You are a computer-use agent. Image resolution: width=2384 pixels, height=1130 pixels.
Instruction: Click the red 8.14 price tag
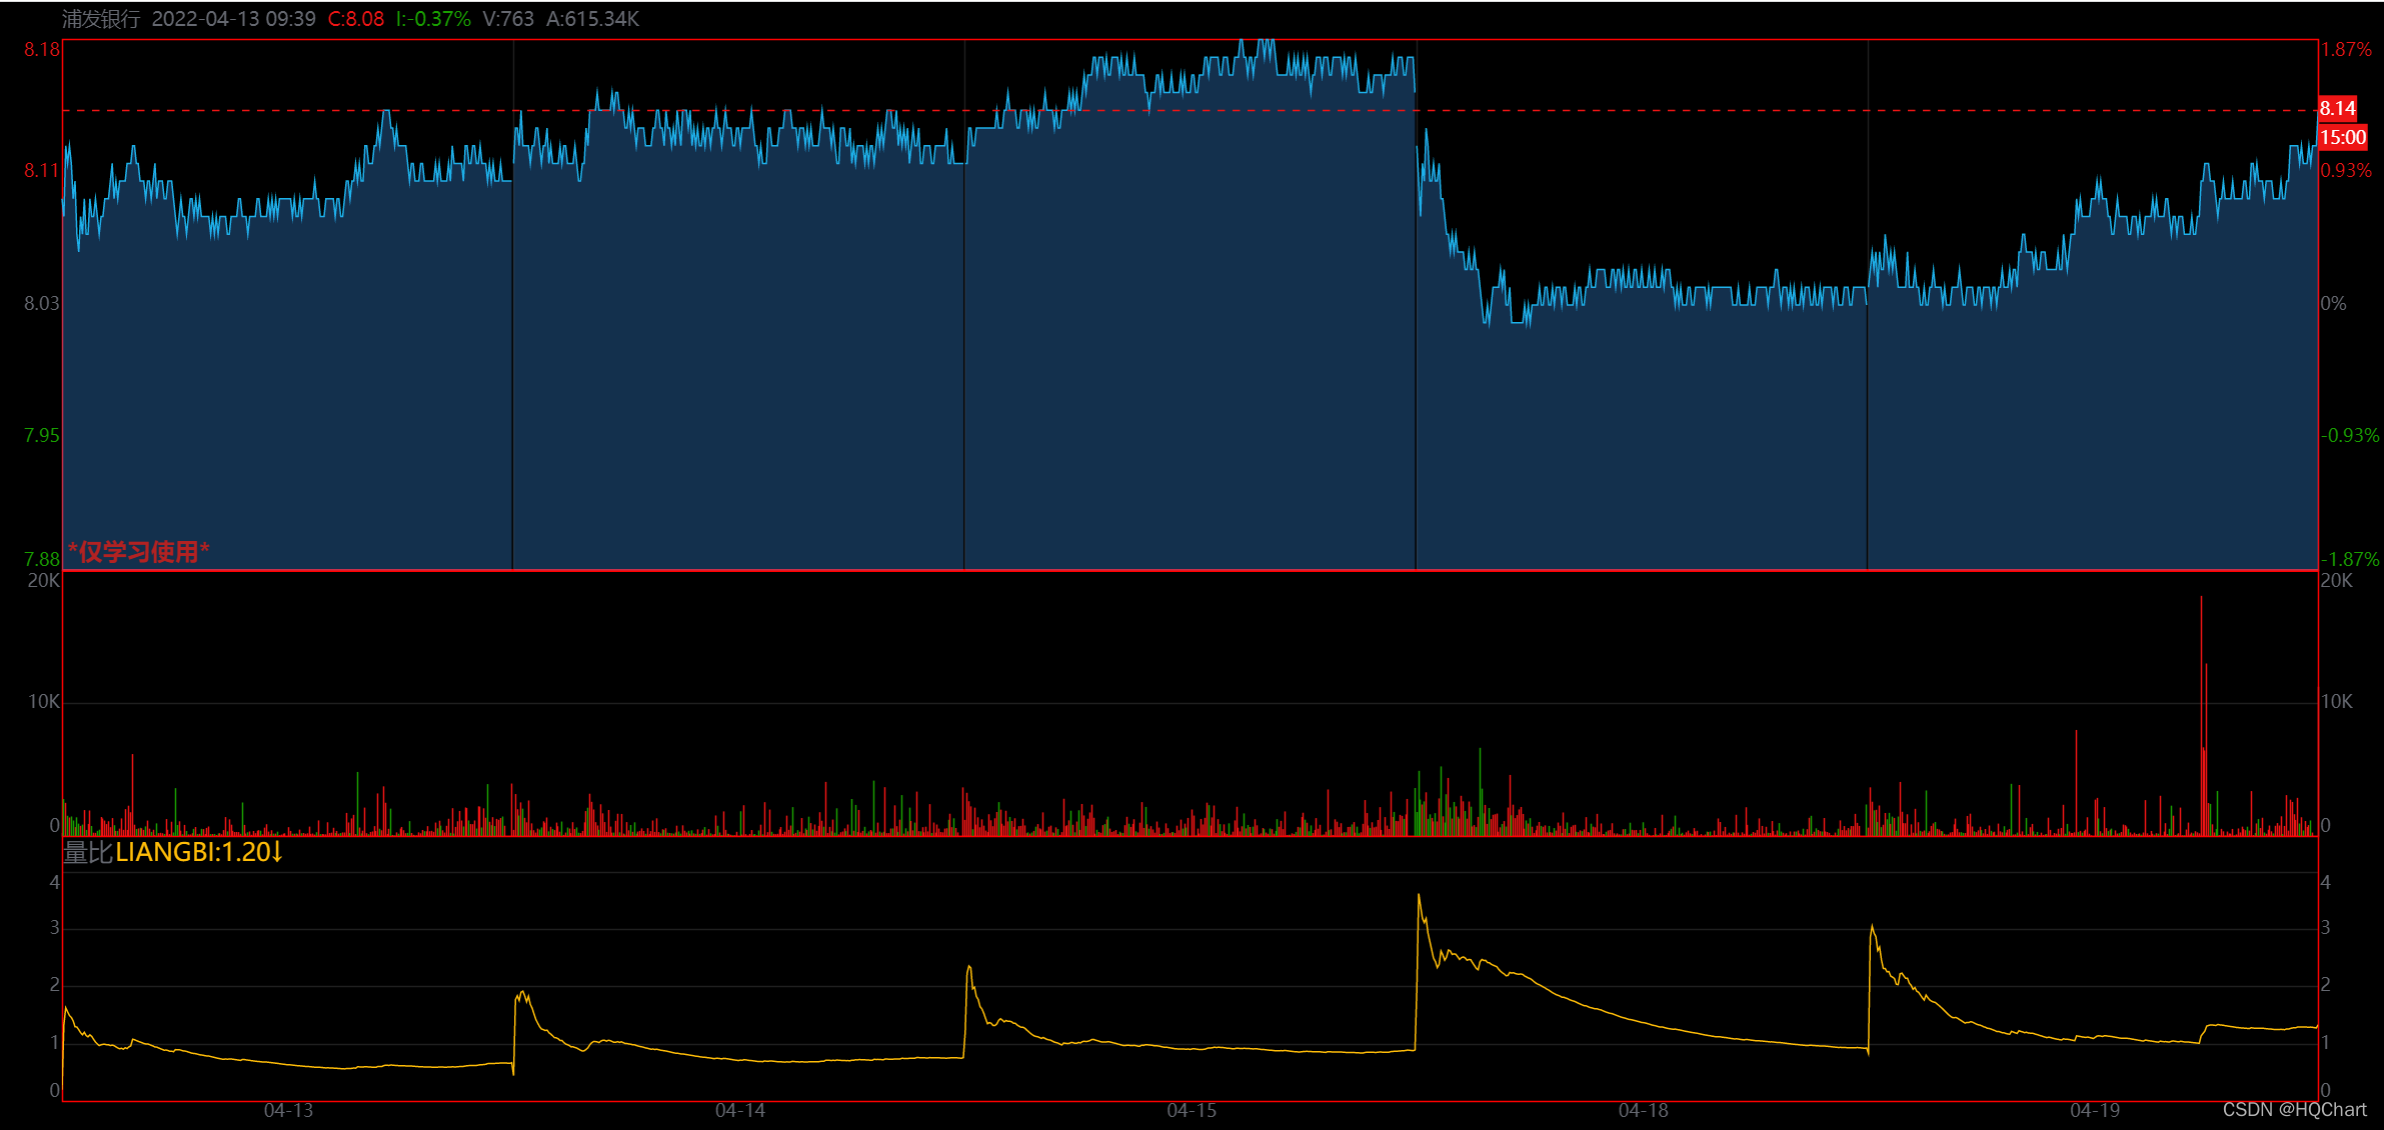[2338, 108]
